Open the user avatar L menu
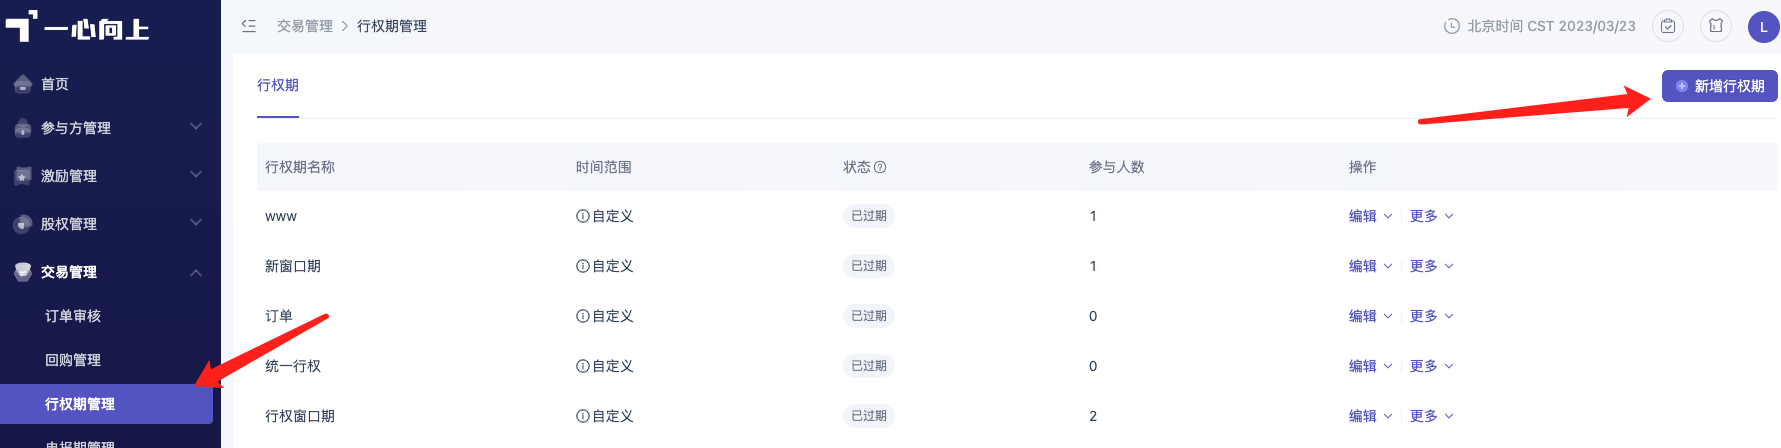The height and width of the screenshot is (448, 1781). (1764, 27)
